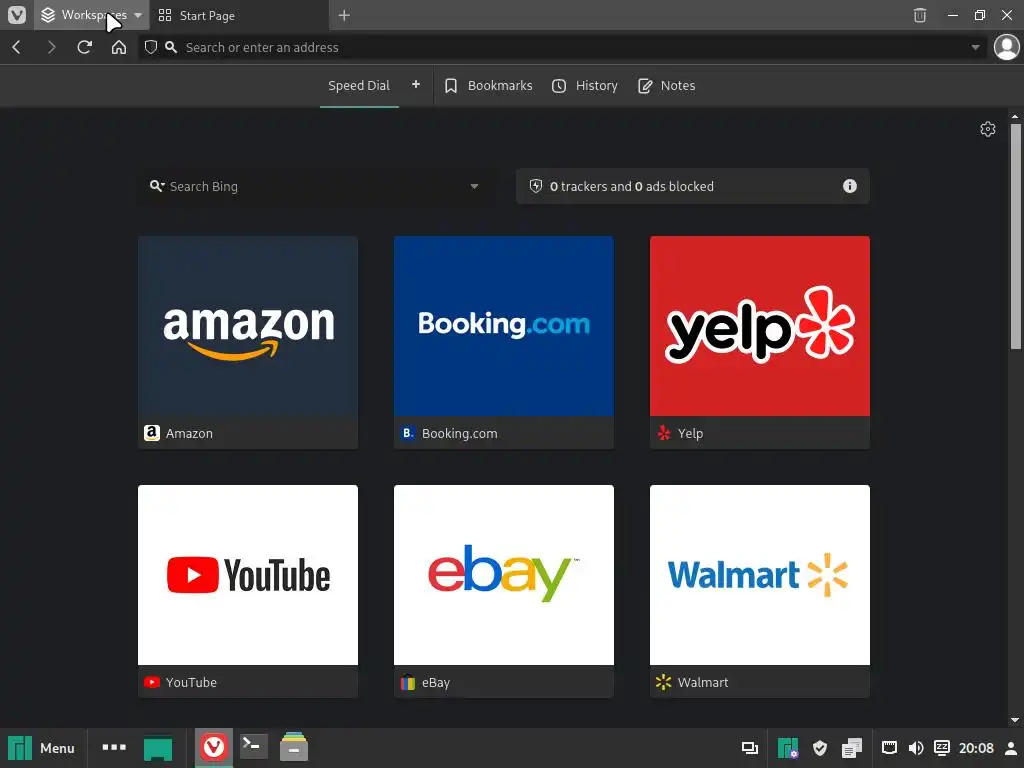1024x768 pixels.
Task: Open the tracker blocker shield in the address bar
Action: point(151,47)
